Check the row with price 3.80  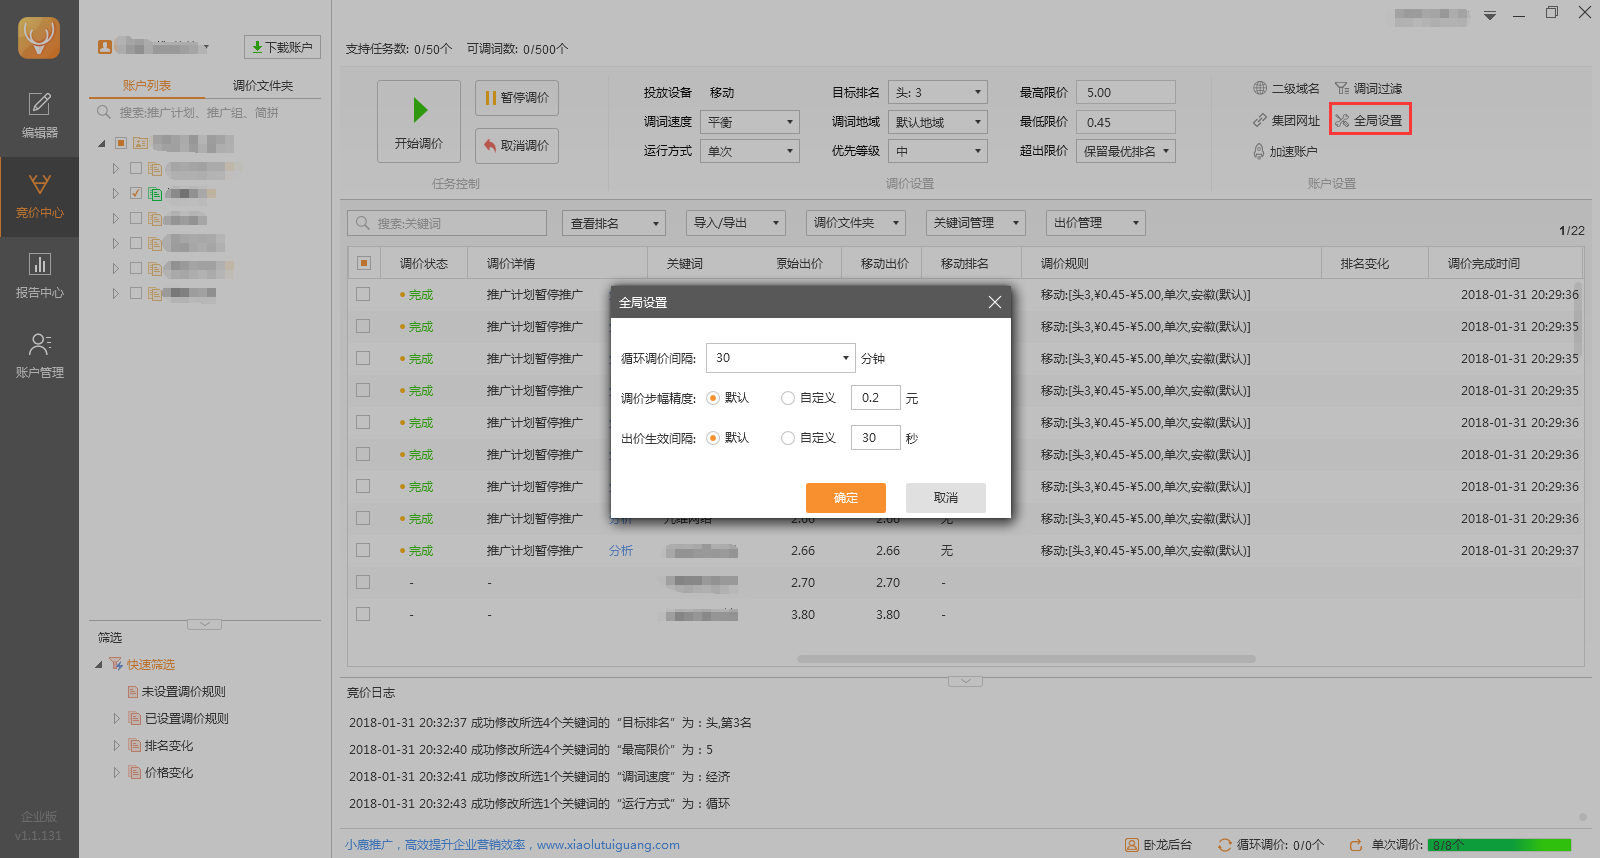(363, 614)
